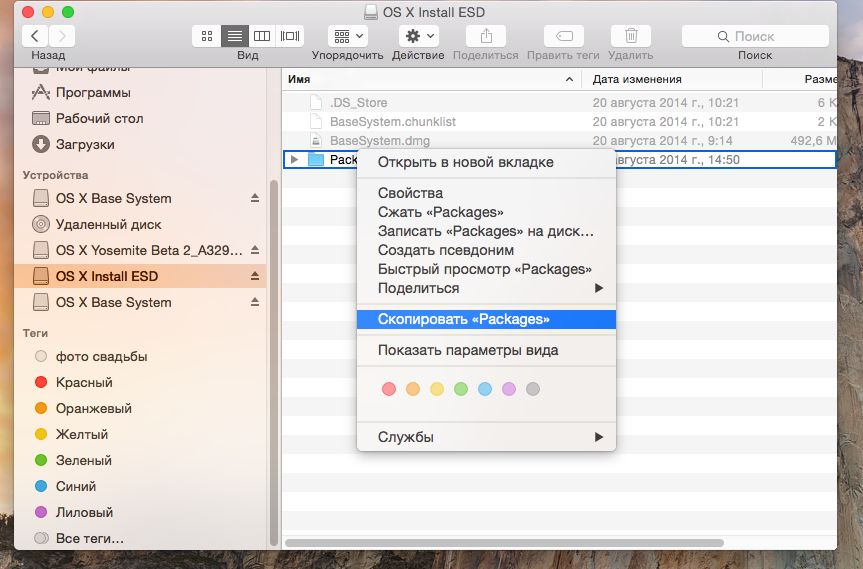Click the forward navigation arrow
The image size is (863, 569).
(x=62, y=36)
